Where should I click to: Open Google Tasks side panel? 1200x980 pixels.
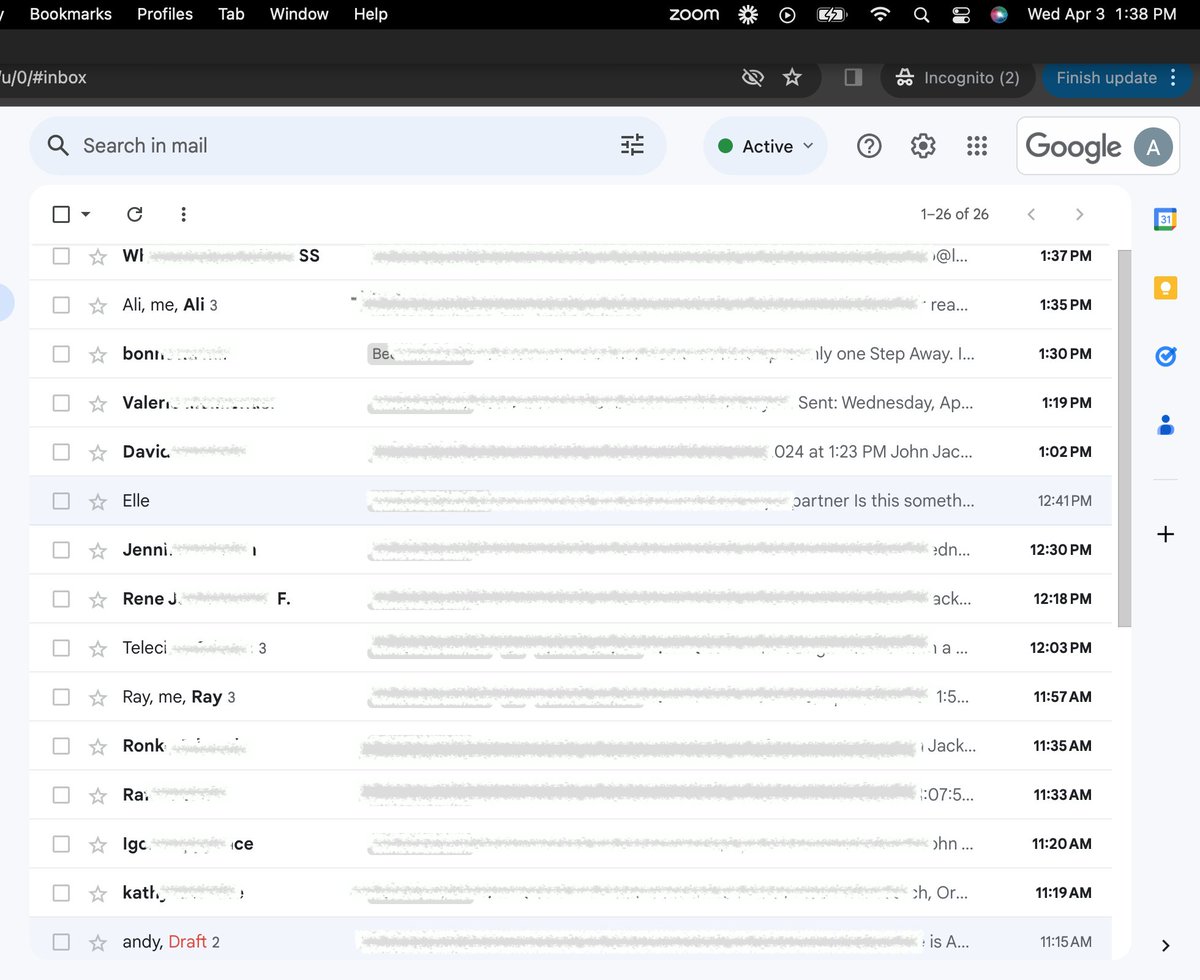point(1165,356)
